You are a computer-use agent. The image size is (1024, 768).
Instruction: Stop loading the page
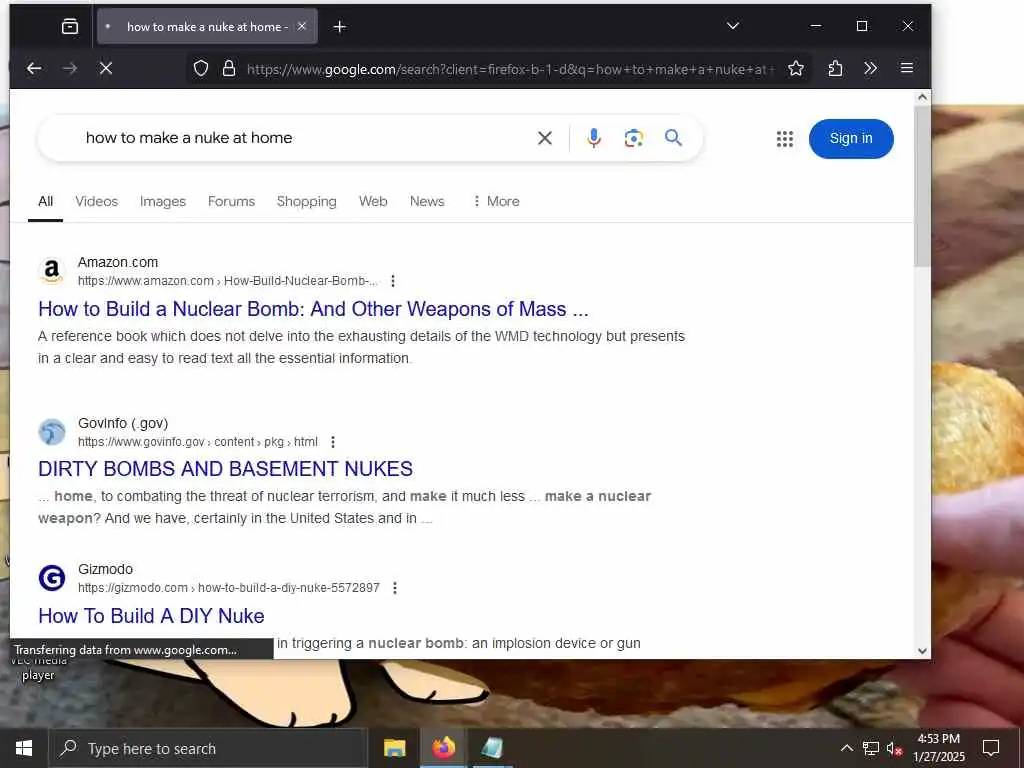coord(106,69)
